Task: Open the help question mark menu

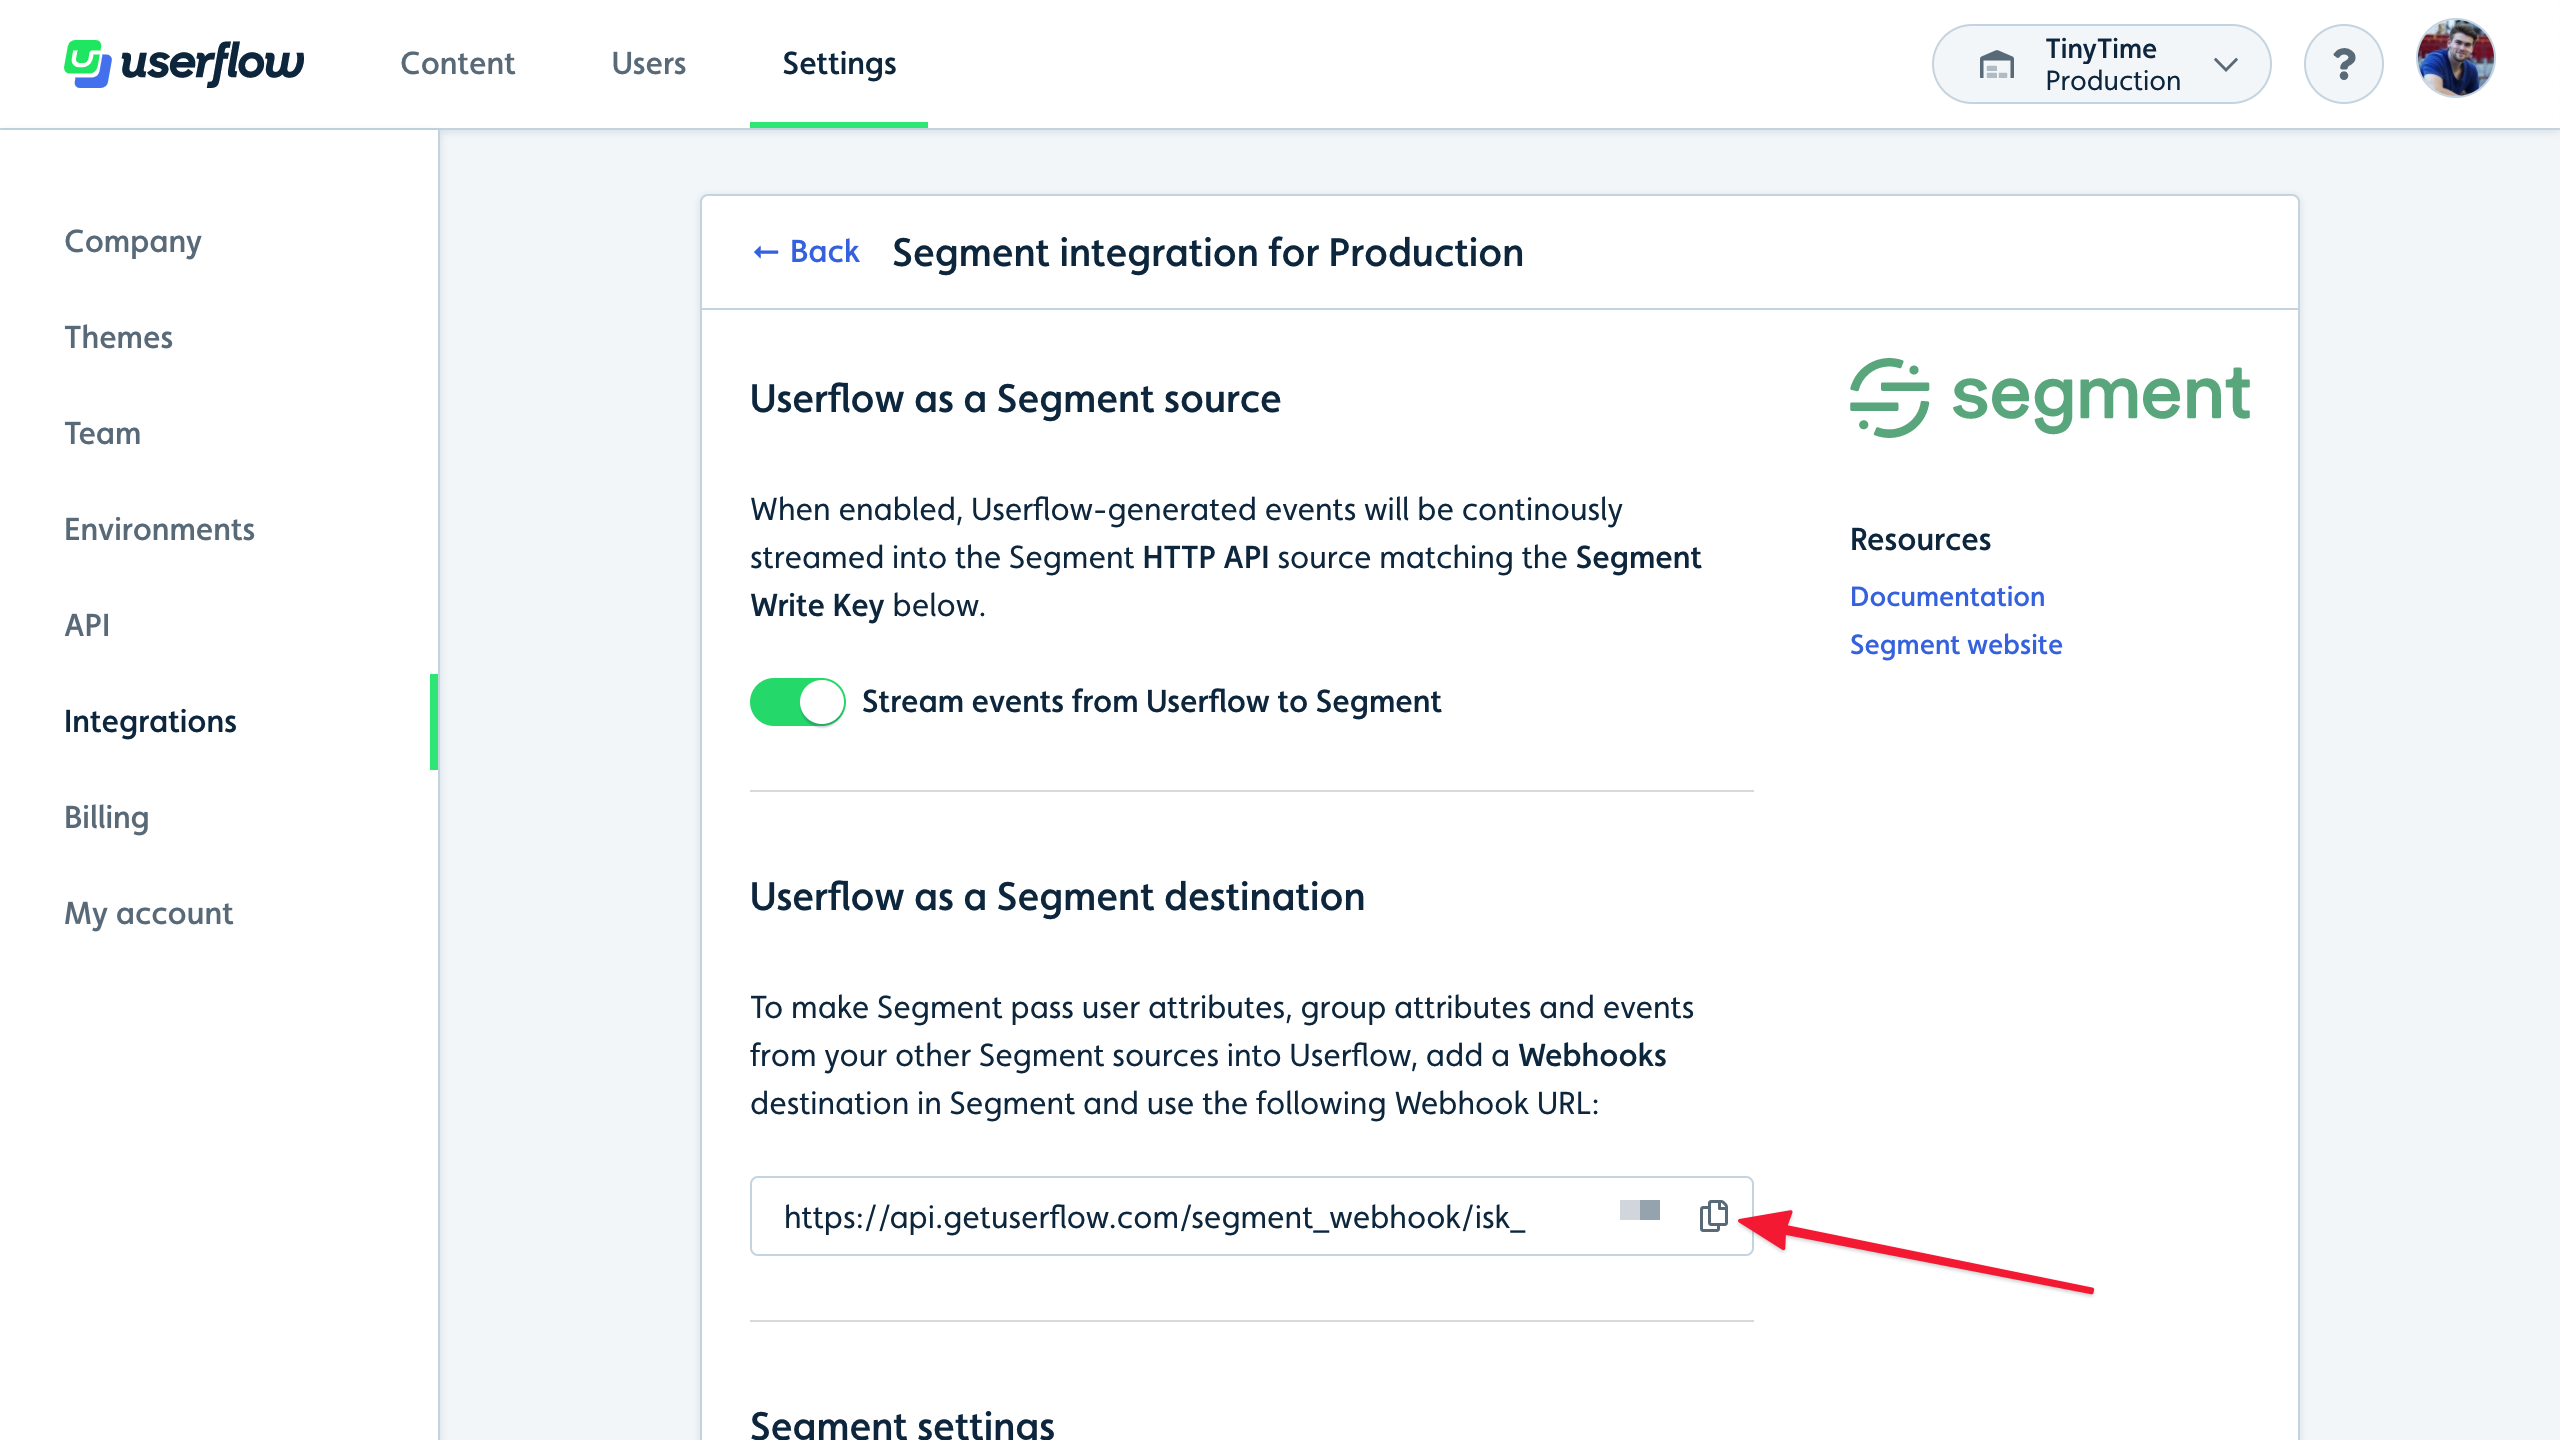Action: (x=2343, y=64)
